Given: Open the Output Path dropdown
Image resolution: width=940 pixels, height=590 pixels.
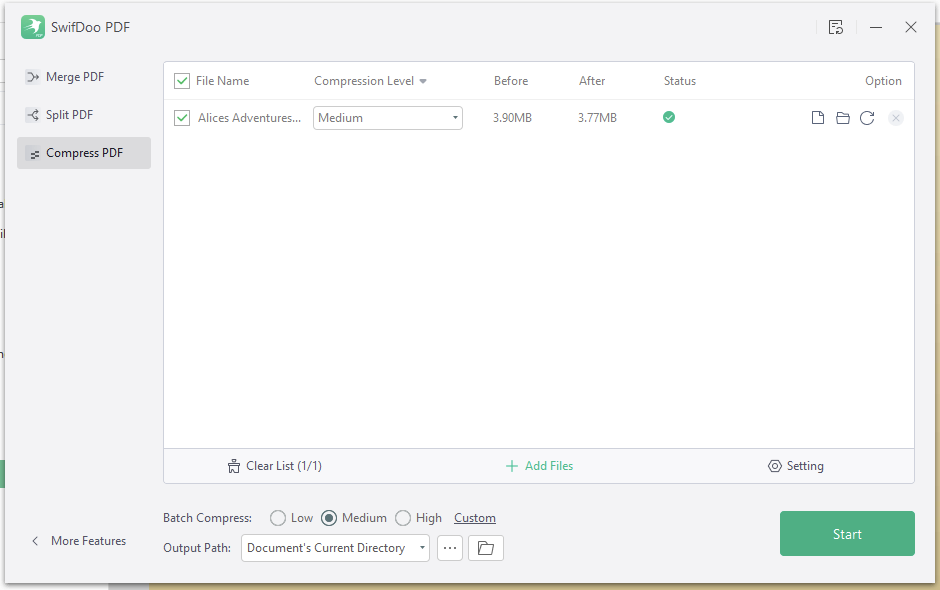Looking at the screenshot, I should coord(335,548).
